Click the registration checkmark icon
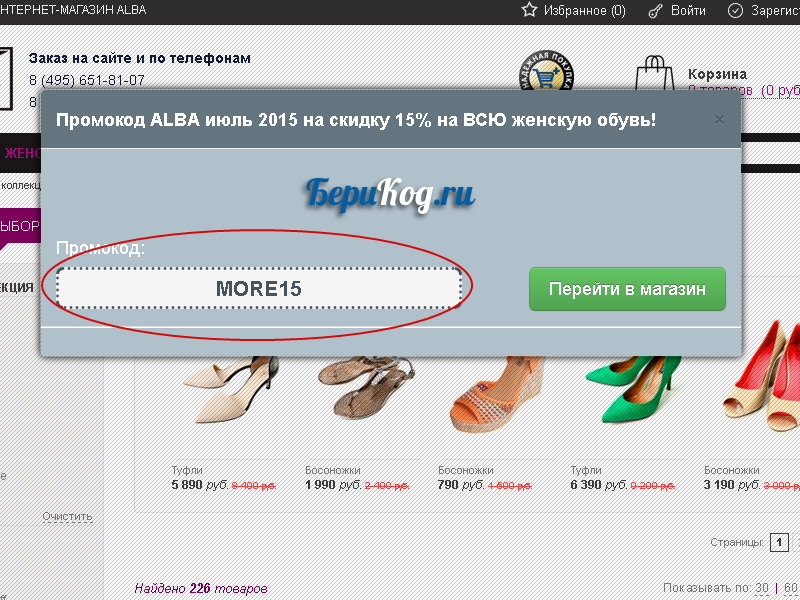The height and width of the screenshot is (600, 800). pos(735,11)
